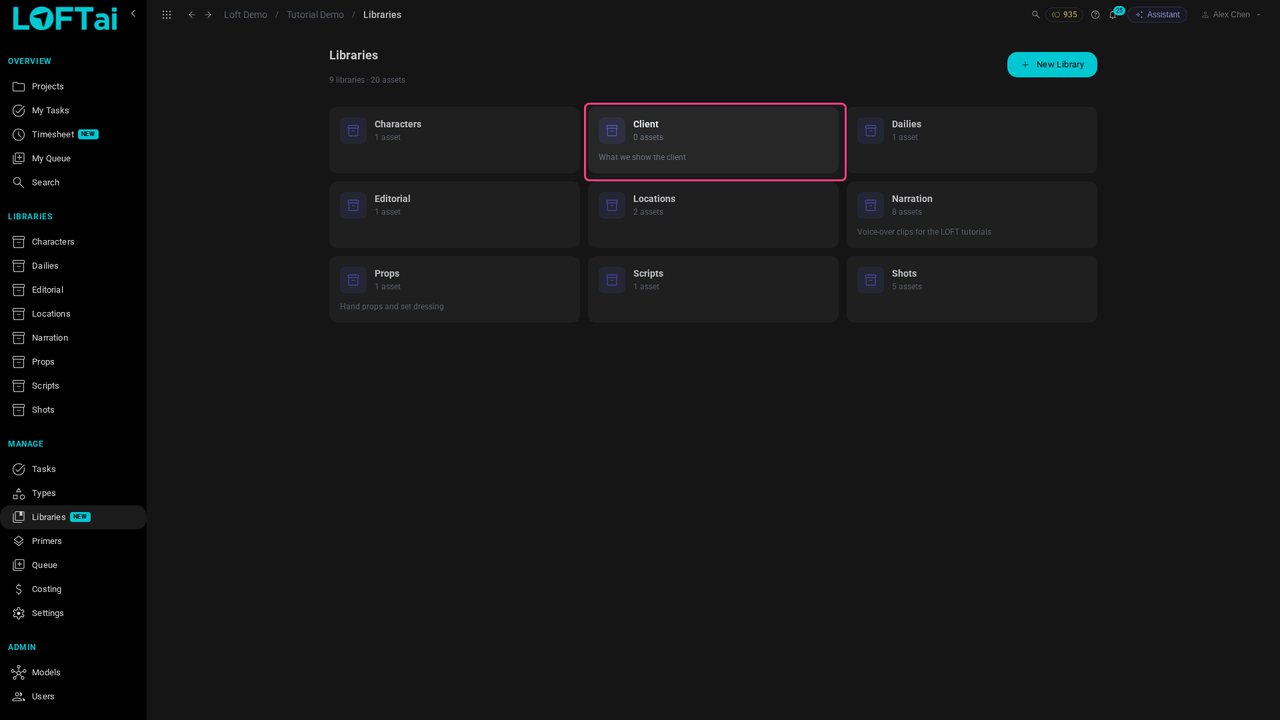Open the Timesheet page

point(73,135)
